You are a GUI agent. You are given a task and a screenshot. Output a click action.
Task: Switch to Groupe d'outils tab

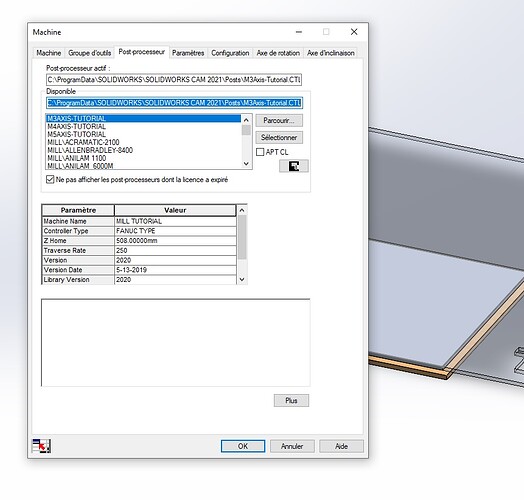(89, 53)
